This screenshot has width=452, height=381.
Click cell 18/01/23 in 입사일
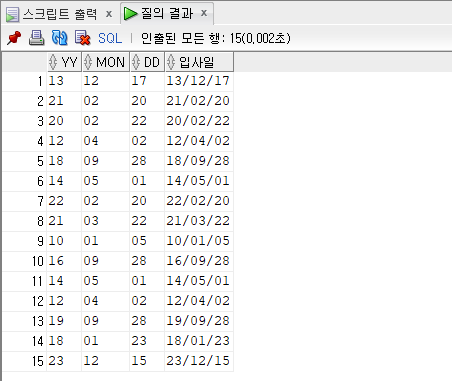[x=198, y=341]
